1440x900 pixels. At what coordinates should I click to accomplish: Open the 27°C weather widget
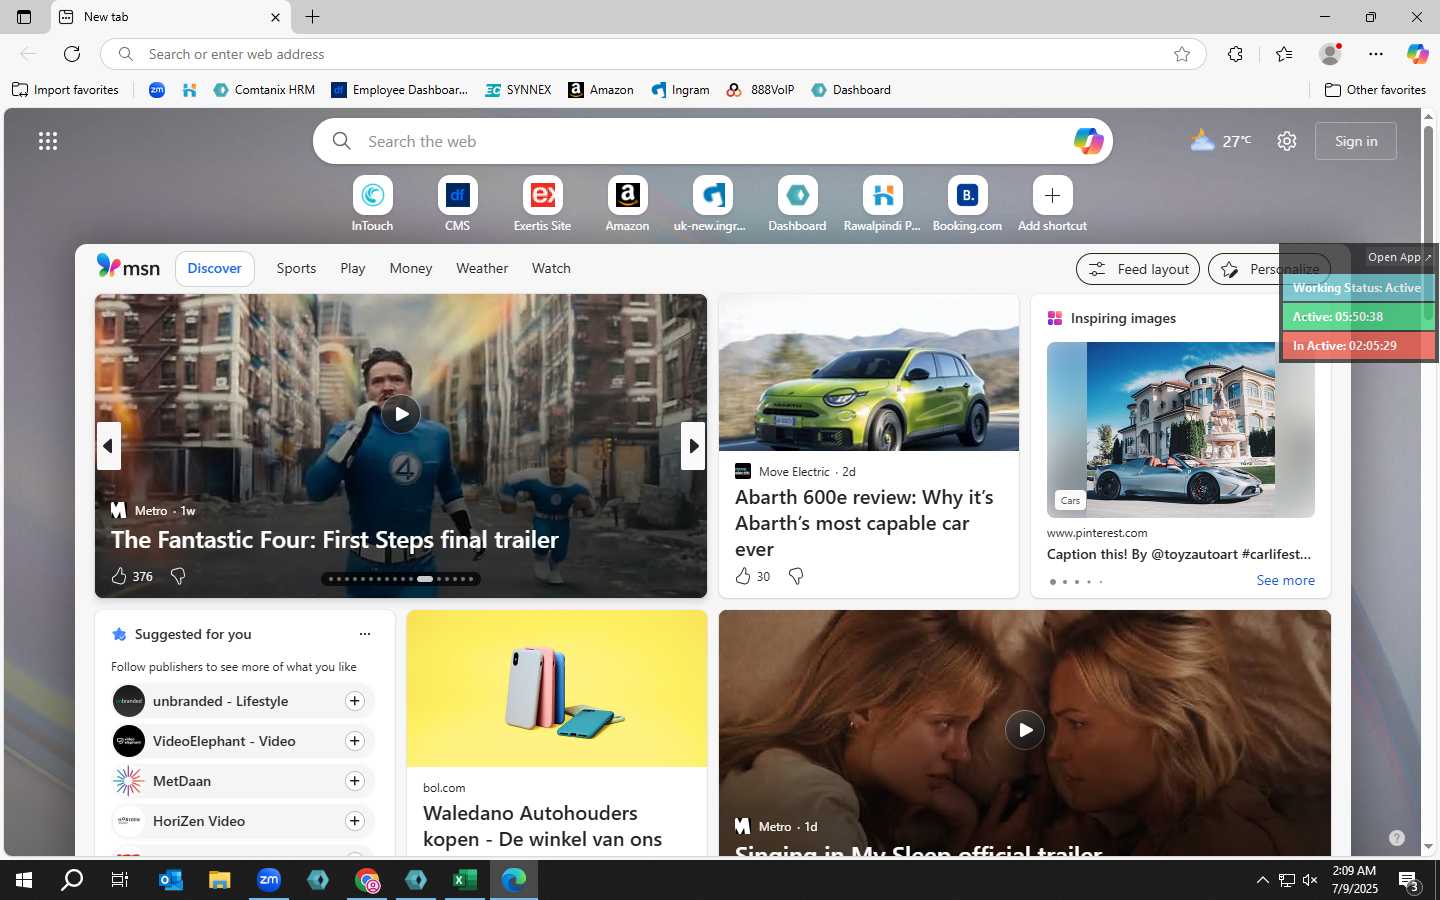1220,141
